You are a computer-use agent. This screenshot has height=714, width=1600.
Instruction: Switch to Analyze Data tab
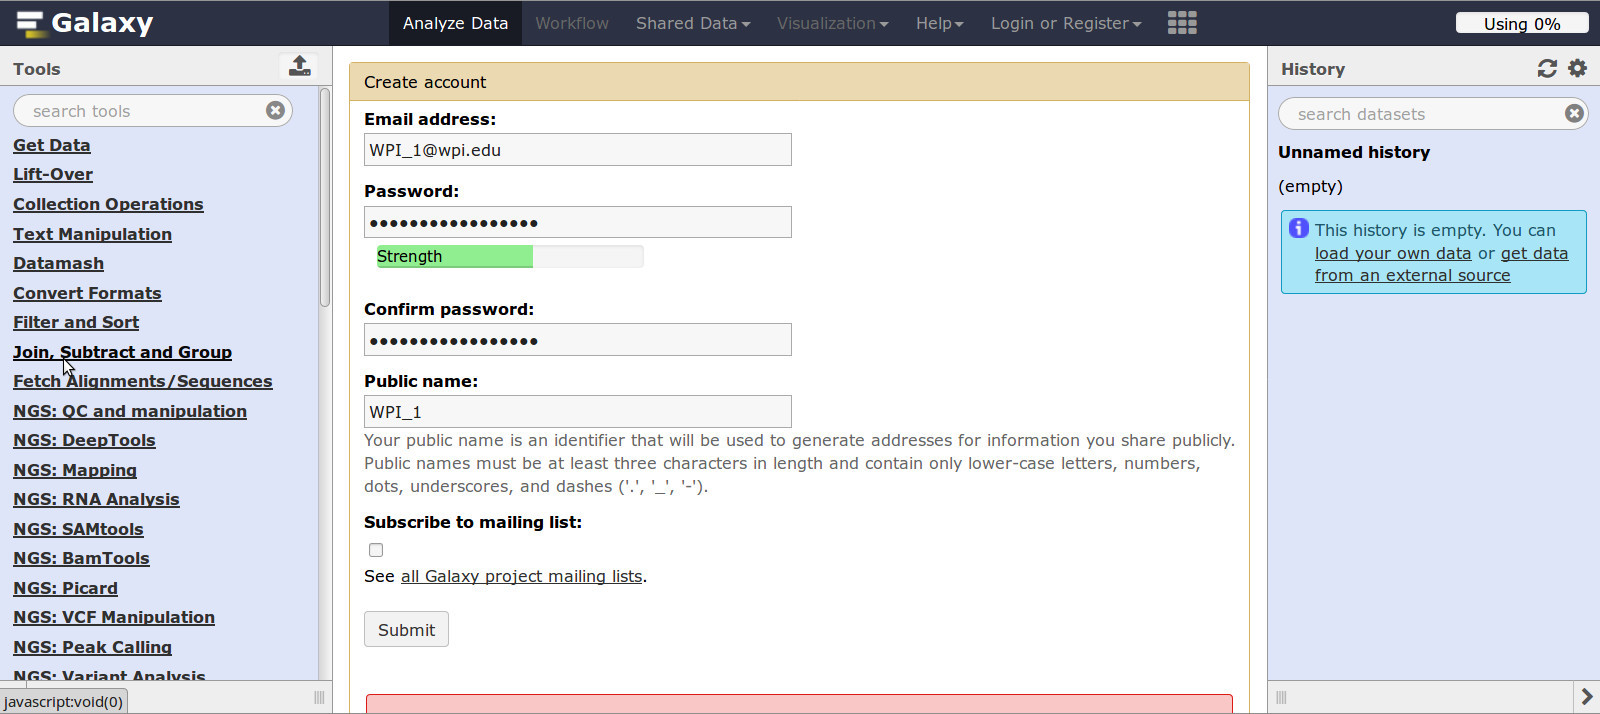(455, 23)
